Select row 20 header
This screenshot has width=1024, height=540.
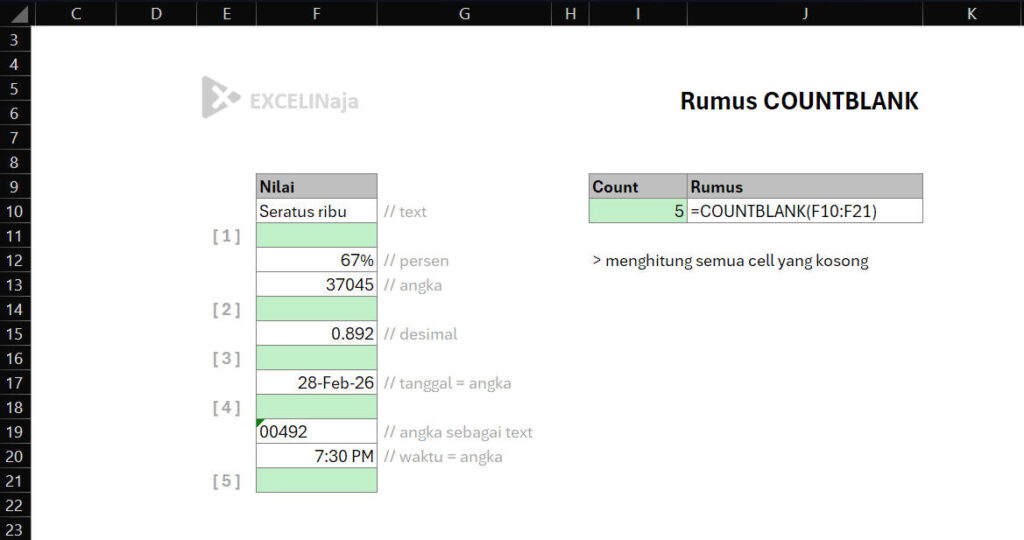tap(15, 456)
